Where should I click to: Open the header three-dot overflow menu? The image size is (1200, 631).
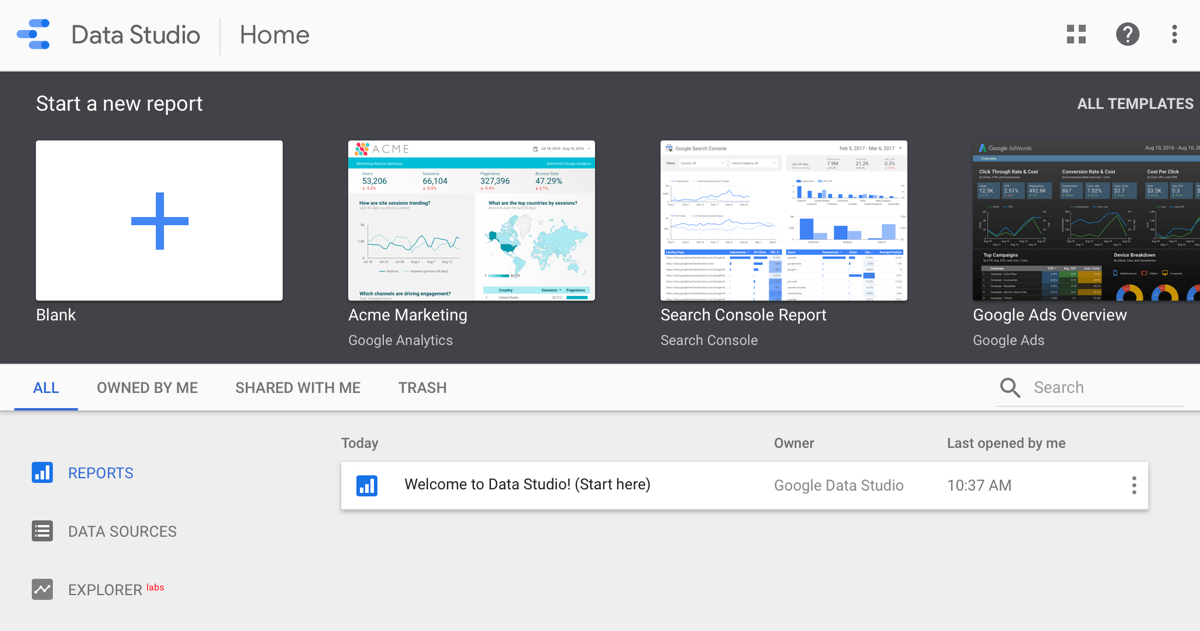(1174, 35)
